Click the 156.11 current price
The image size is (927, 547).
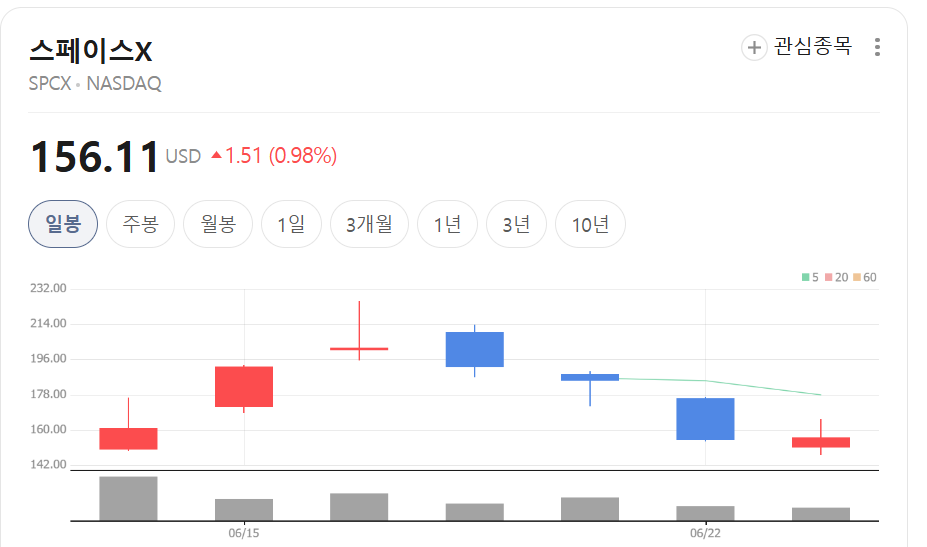[95, 157]
